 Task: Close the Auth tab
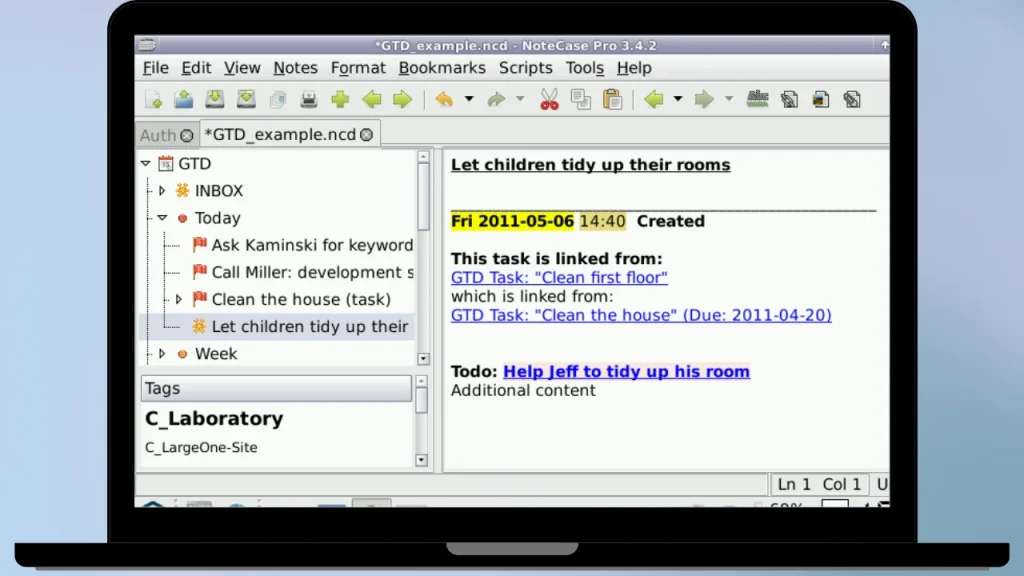(187, 135)
